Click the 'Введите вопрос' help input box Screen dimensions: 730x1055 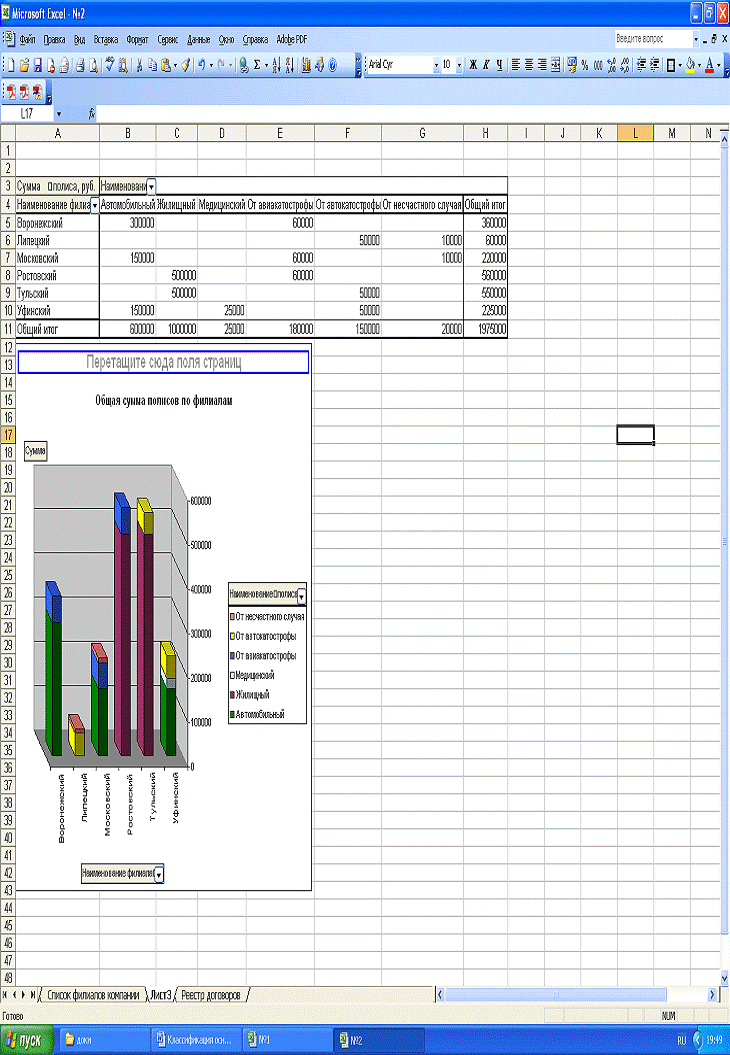click(x=654, y=39)
